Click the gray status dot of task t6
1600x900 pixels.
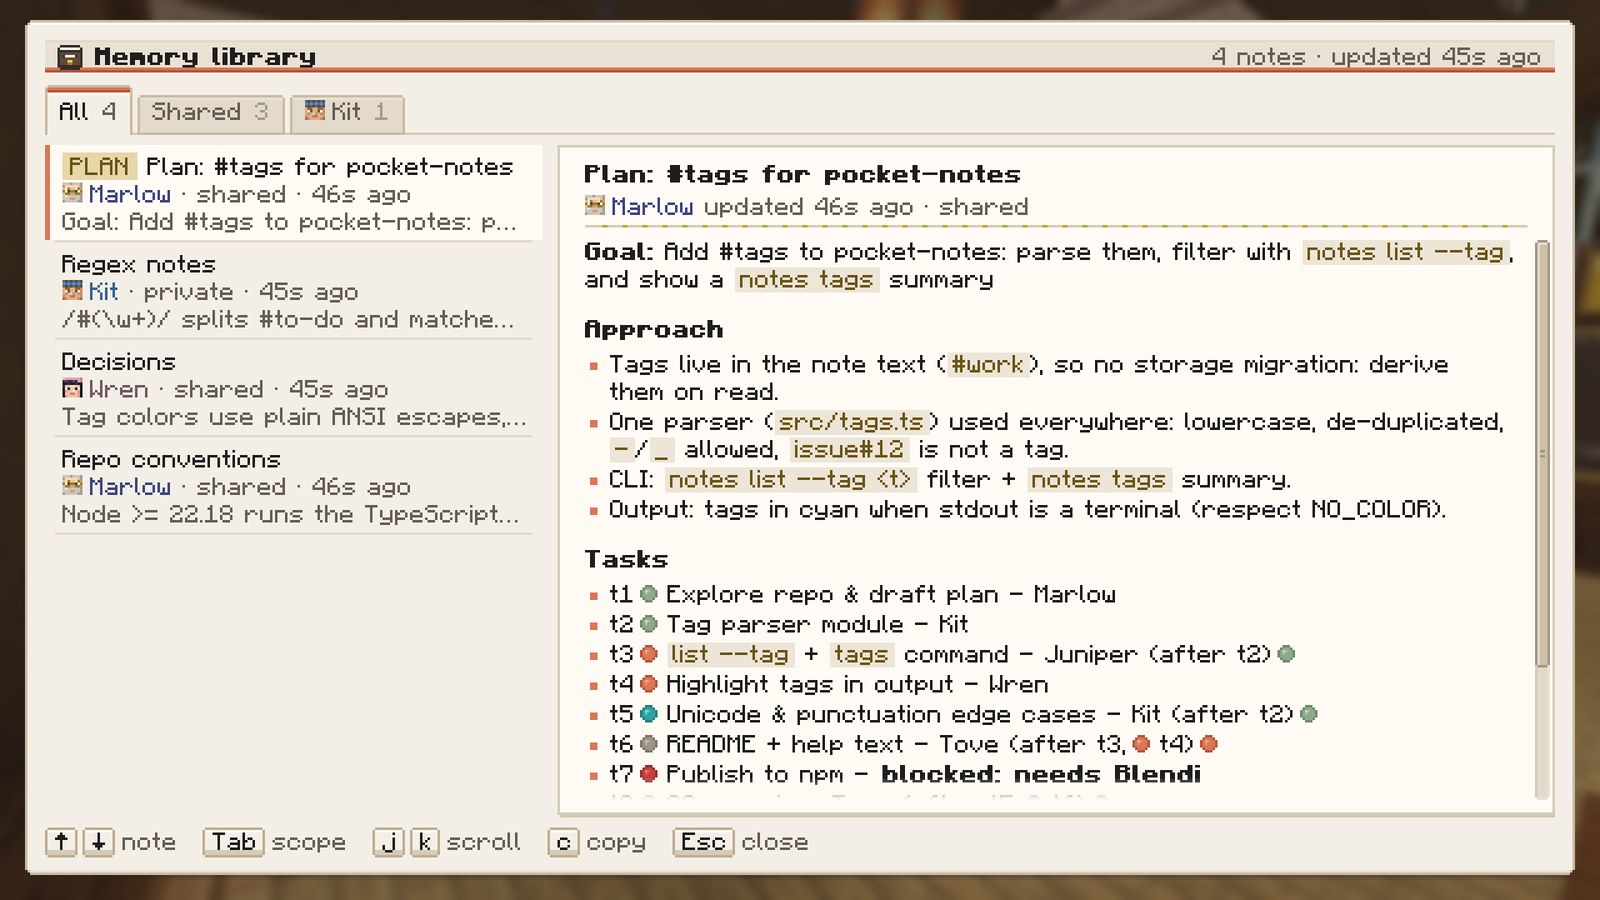pyautogui.click(x=649, y=744)
